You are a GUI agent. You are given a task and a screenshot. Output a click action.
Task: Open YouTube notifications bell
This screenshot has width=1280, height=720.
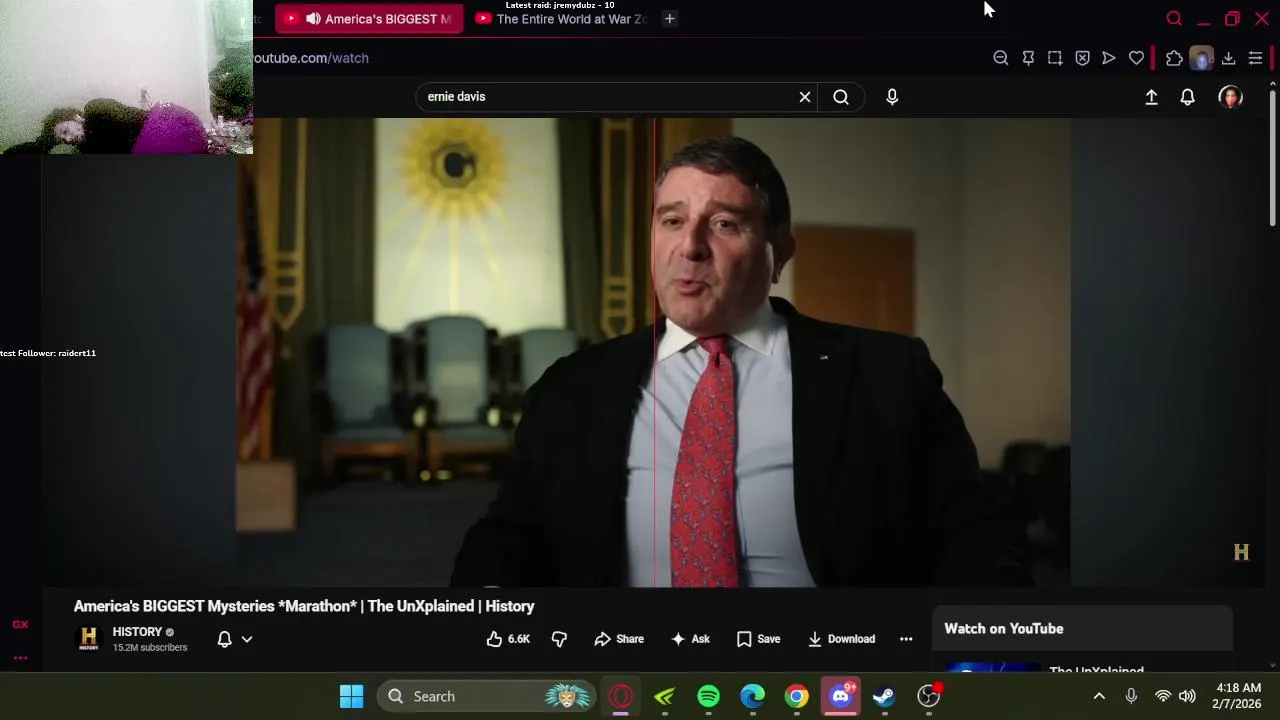point(1187,97)
